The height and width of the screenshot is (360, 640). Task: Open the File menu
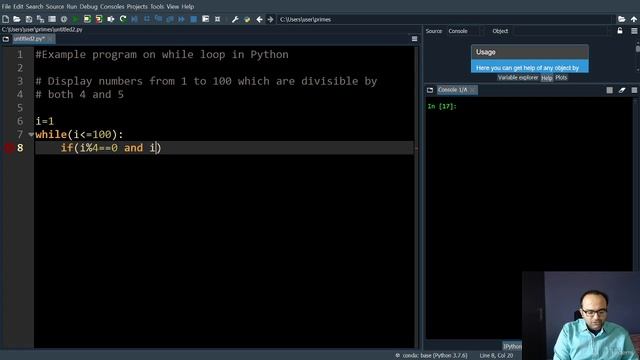(x=6, y=7)
